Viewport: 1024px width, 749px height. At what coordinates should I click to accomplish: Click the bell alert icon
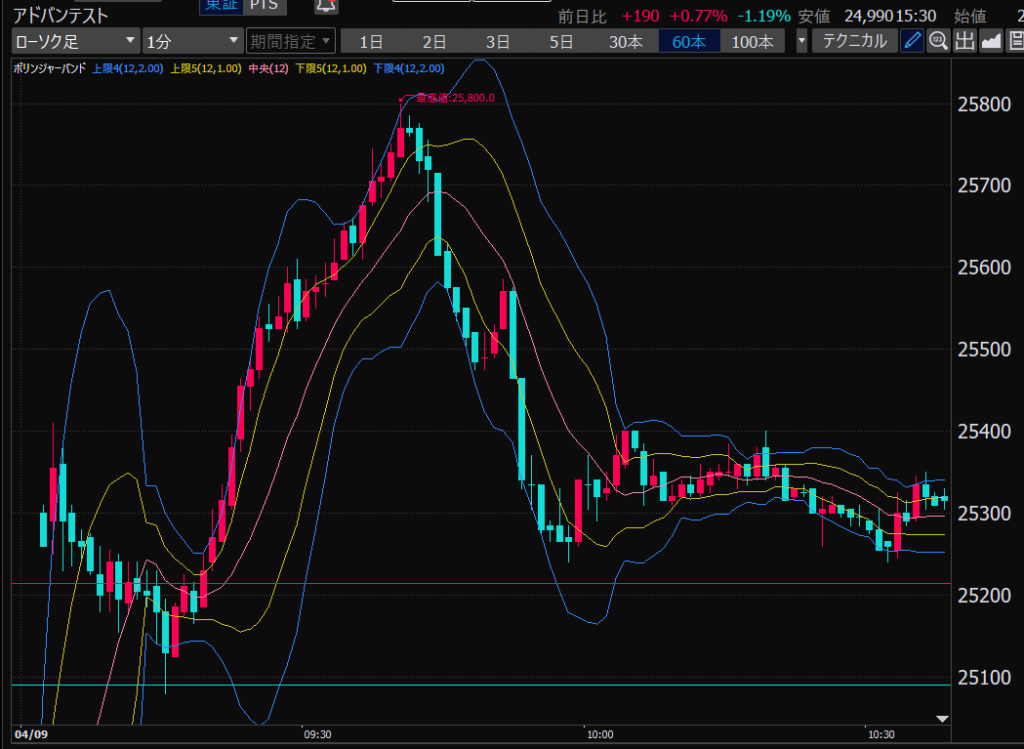[x=325, y=6]
